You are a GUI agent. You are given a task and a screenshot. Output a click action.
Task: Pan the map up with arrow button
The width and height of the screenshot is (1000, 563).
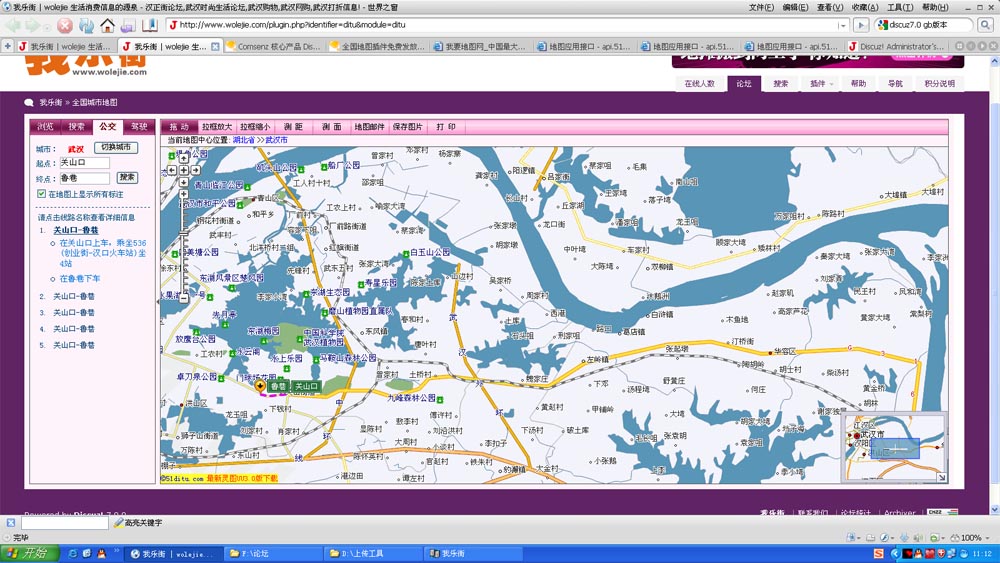pos(184,158)
